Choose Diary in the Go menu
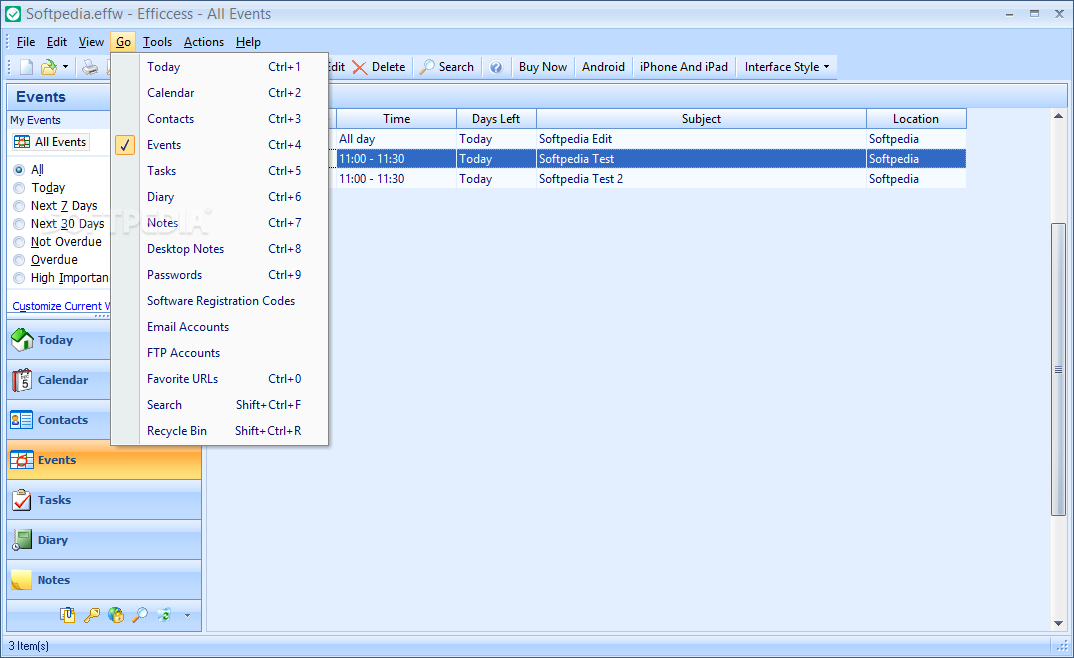 click(x=220, y=197)
